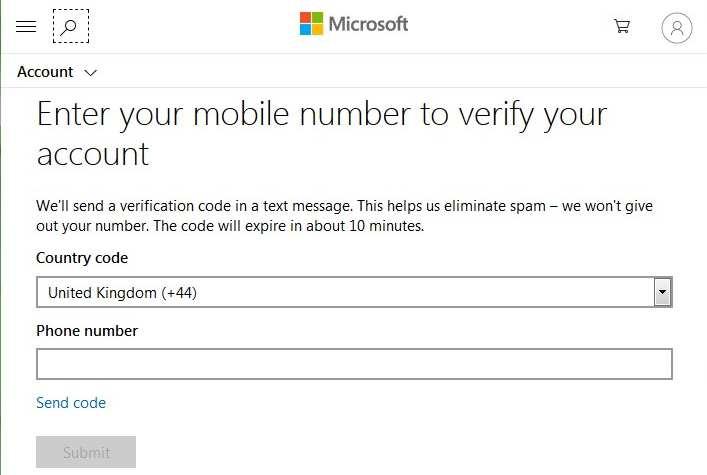Click the user profile avatar icon

pos(676,28)
